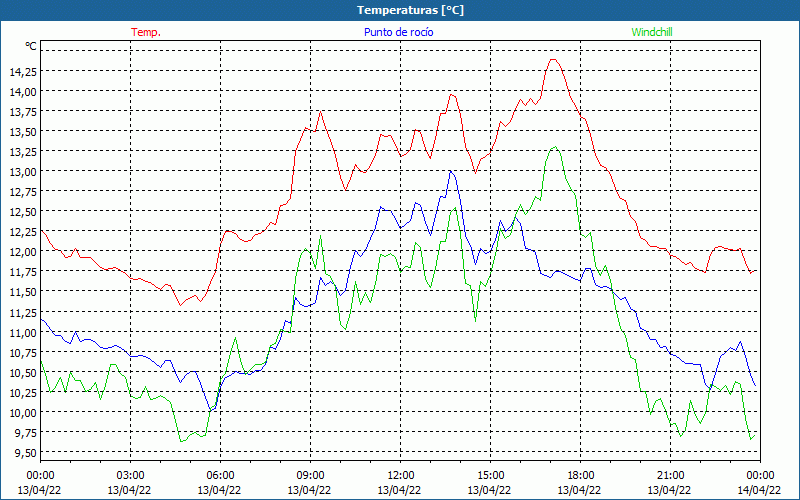Click the 13,00 y-axis value
This screenshot has height=500, width=800.
pyautogui.click(x=23, y=172)
